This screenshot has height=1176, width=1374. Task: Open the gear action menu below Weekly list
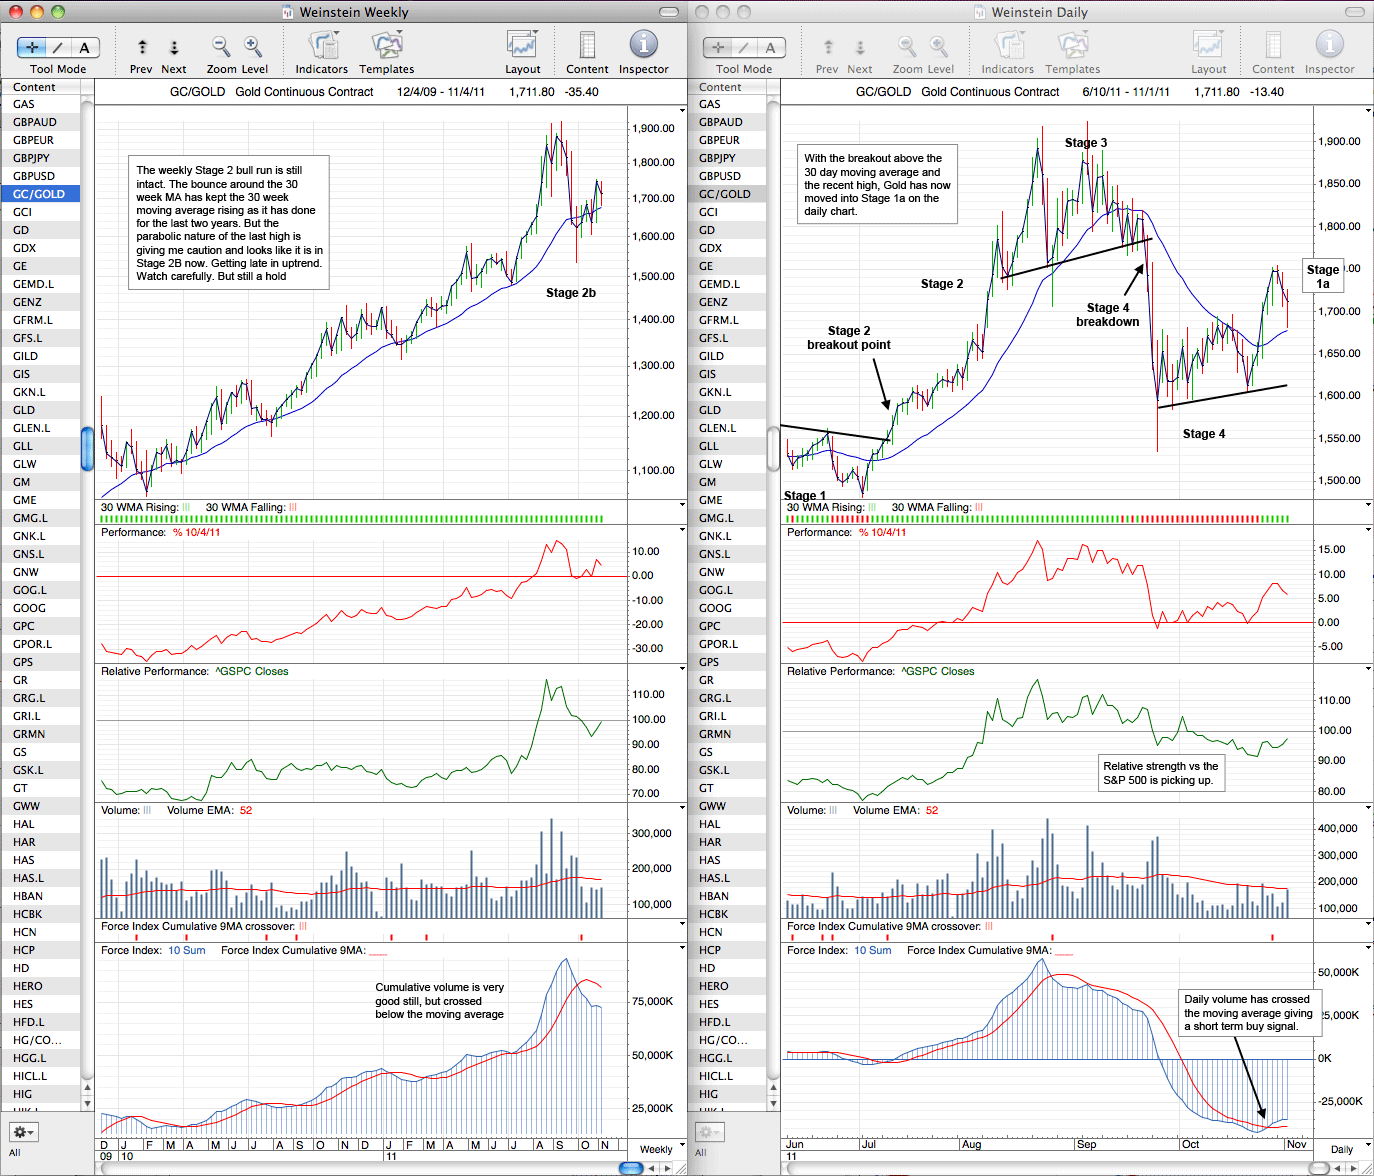coord(23,1132)
